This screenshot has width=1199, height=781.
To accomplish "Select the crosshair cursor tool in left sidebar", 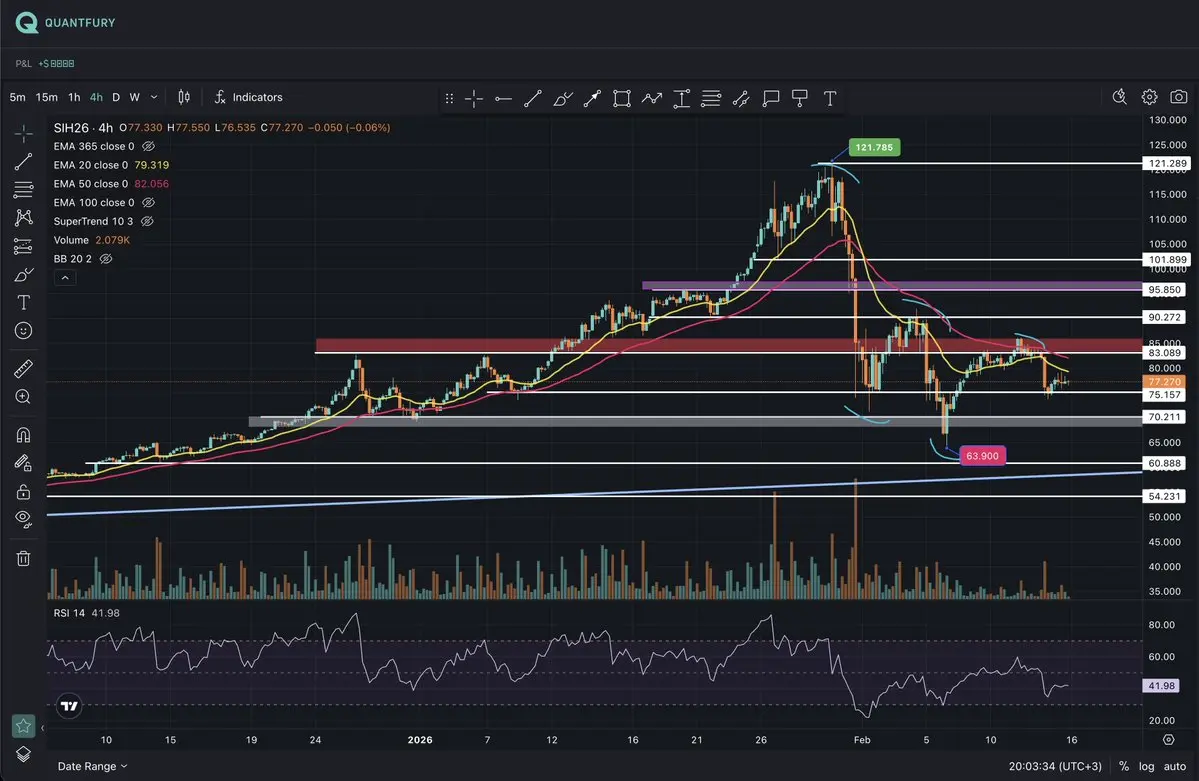I will point(24,134).
